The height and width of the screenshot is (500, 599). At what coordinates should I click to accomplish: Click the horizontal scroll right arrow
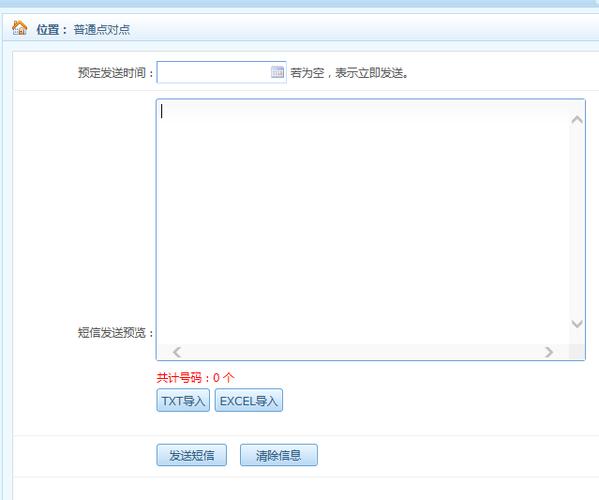[x=549, y=352]
